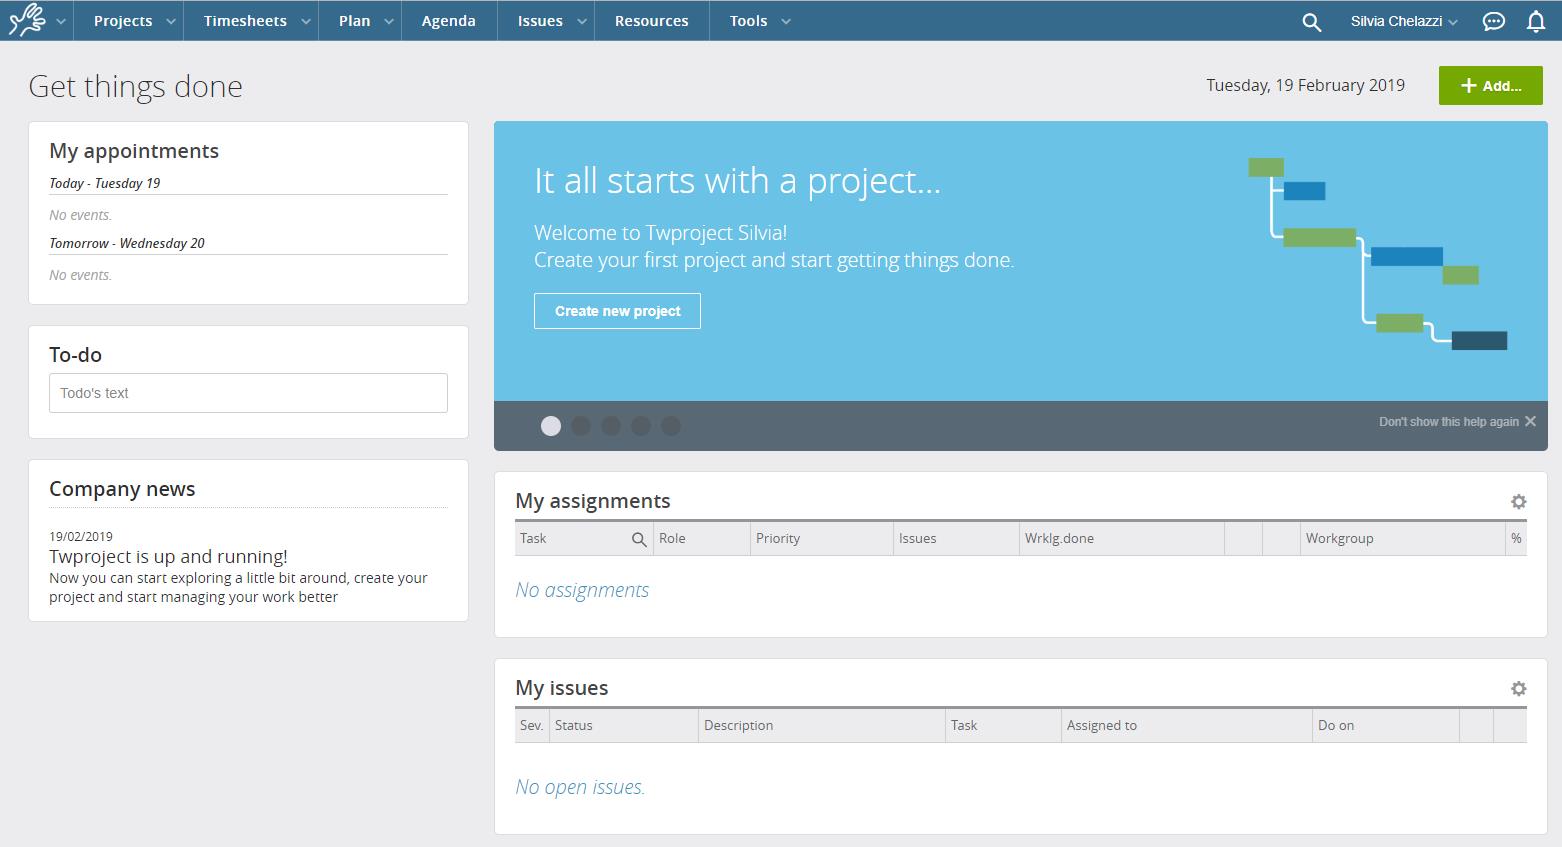The height and width of the screenshot is (847, 1562).
Task: Click the Task header in My issues
Action: (x=964, y=725)
